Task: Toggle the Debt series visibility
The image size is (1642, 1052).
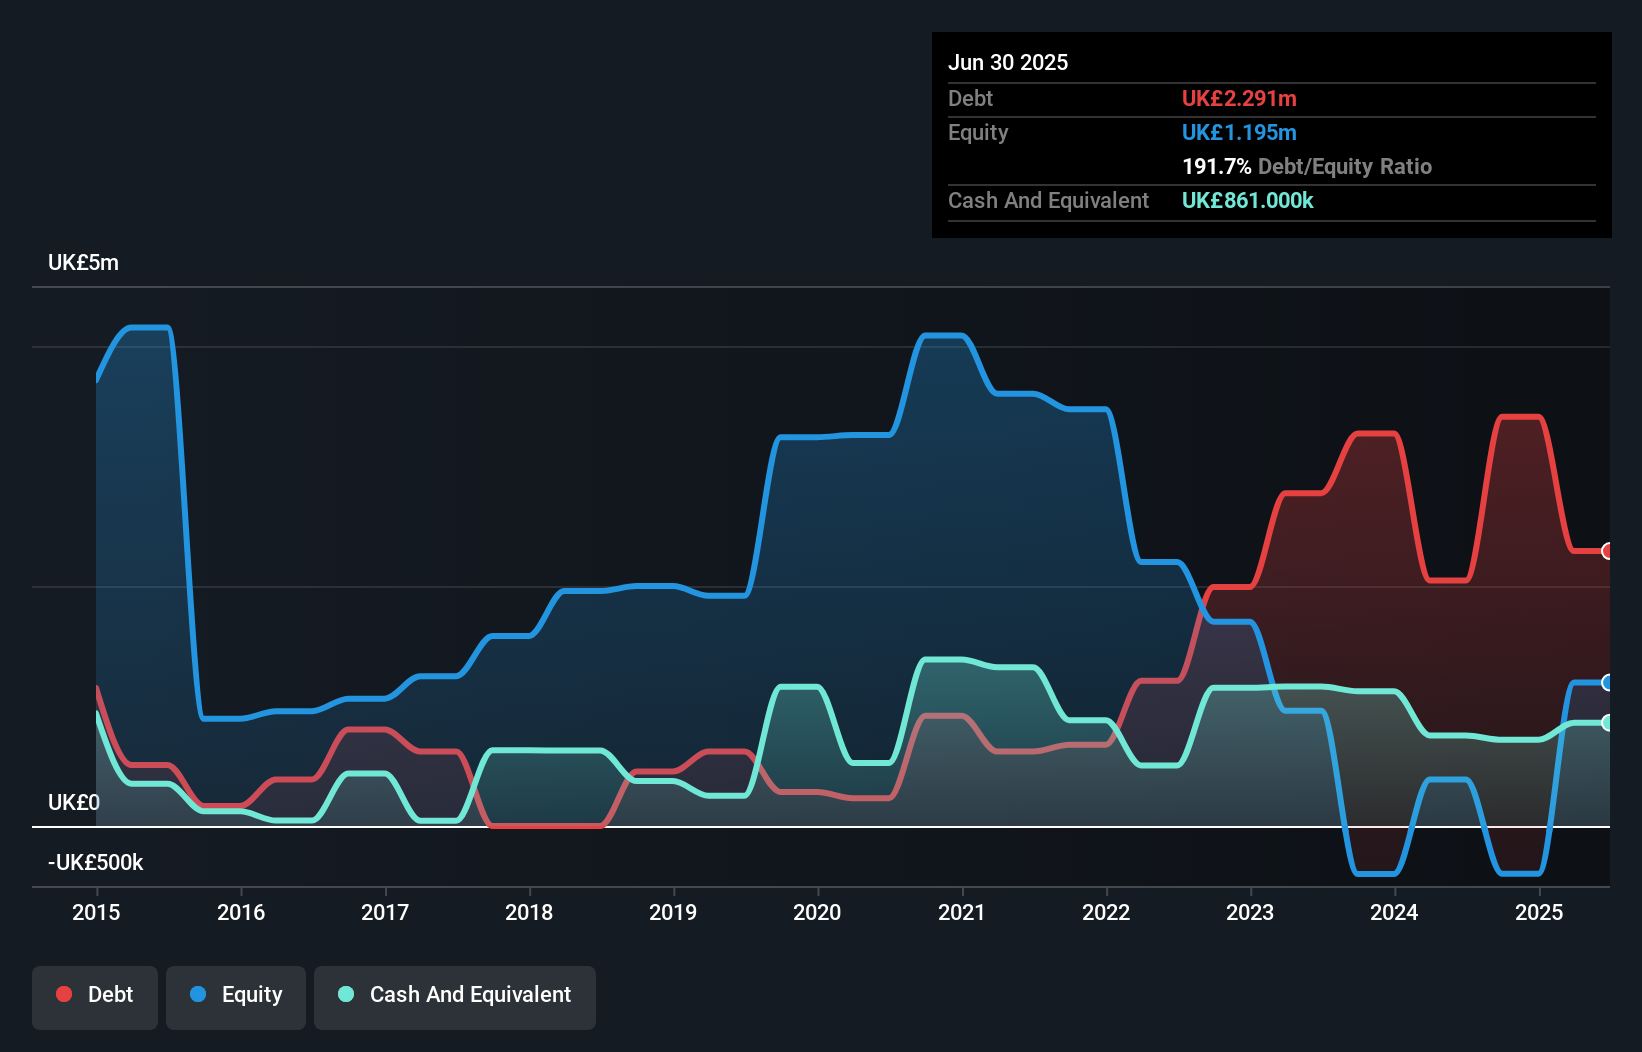Action: point(95,996)
